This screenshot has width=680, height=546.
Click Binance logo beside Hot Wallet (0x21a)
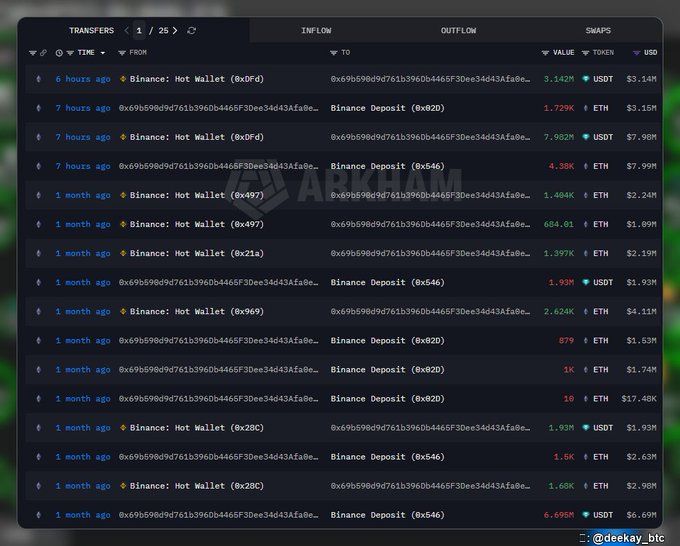click(123, 253)
